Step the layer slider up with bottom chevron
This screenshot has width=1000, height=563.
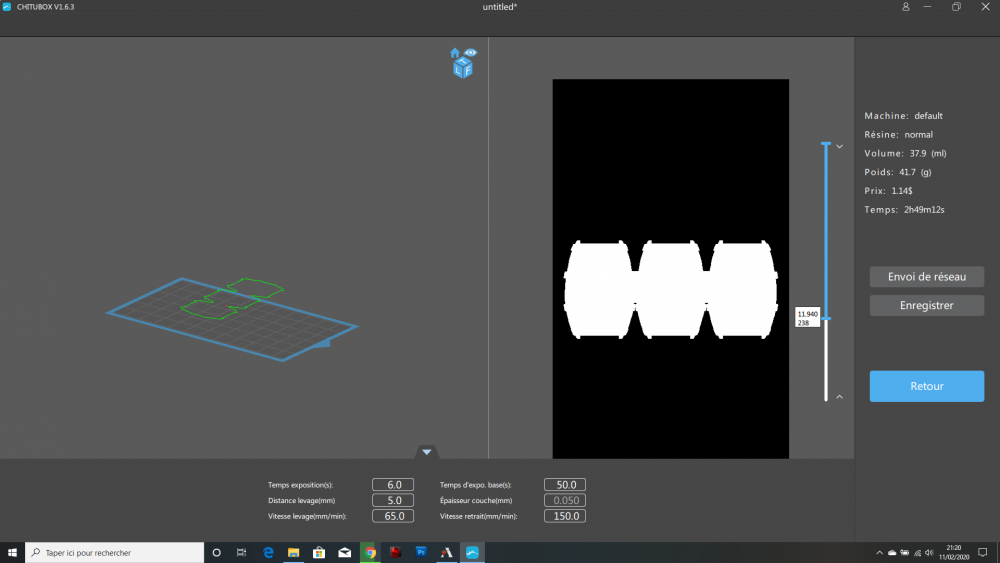click(x=840, y=397)
